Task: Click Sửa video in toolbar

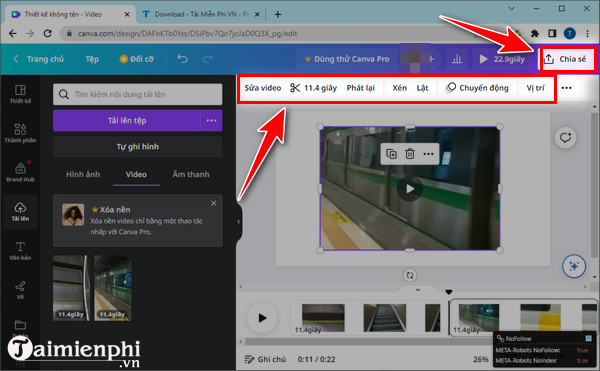Action: (263, 88)
